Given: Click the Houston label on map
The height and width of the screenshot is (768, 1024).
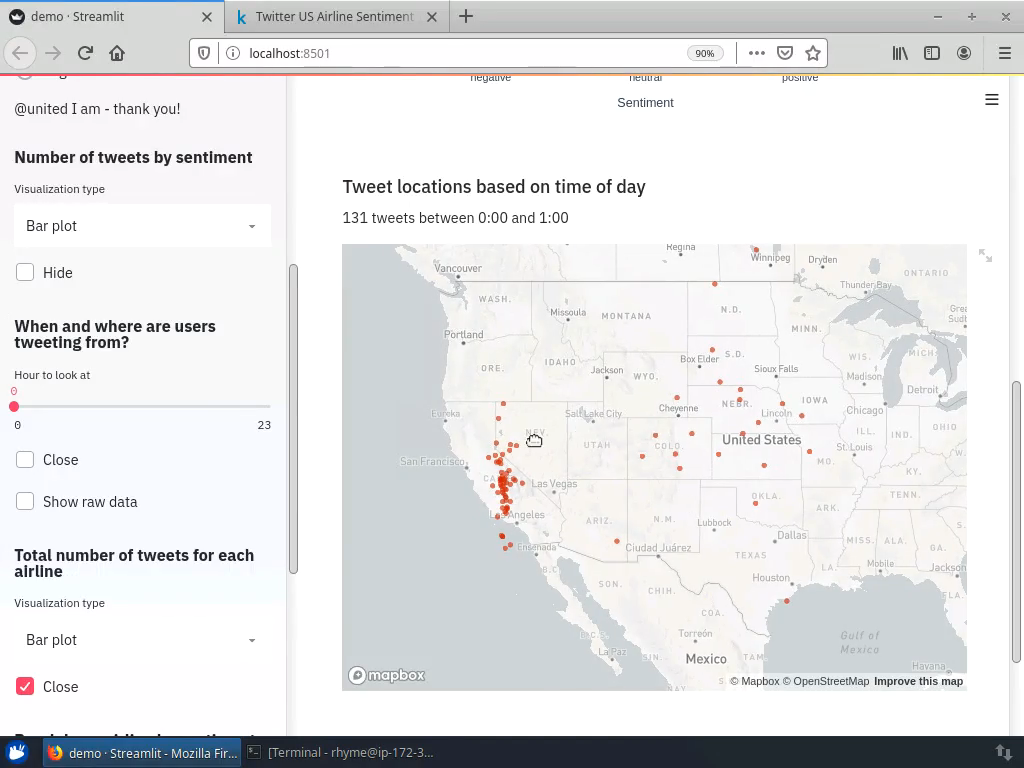Looking at the screenshot, I should (x=771, y=577).
